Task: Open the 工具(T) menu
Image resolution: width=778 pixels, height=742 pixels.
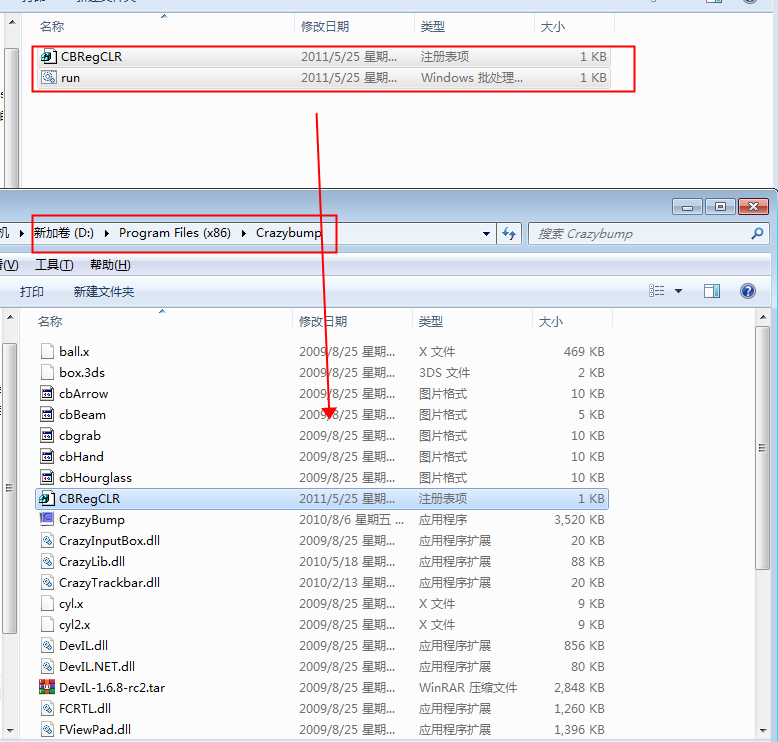Action: tap(54, 265)
